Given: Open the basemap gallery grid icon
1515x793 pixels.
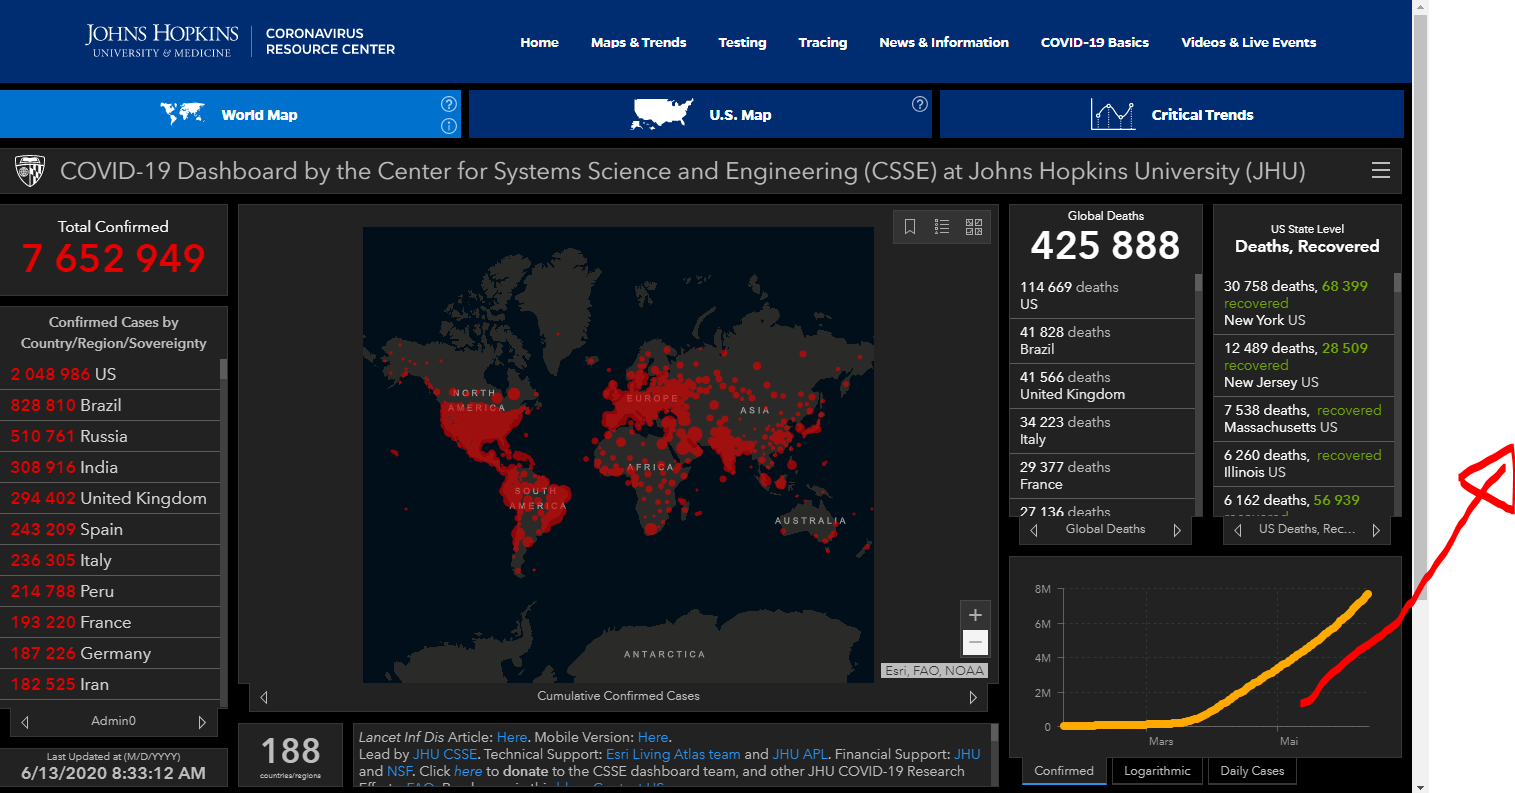Looking at the screenshot, I should pyautogui.click(x=974, y=227).
